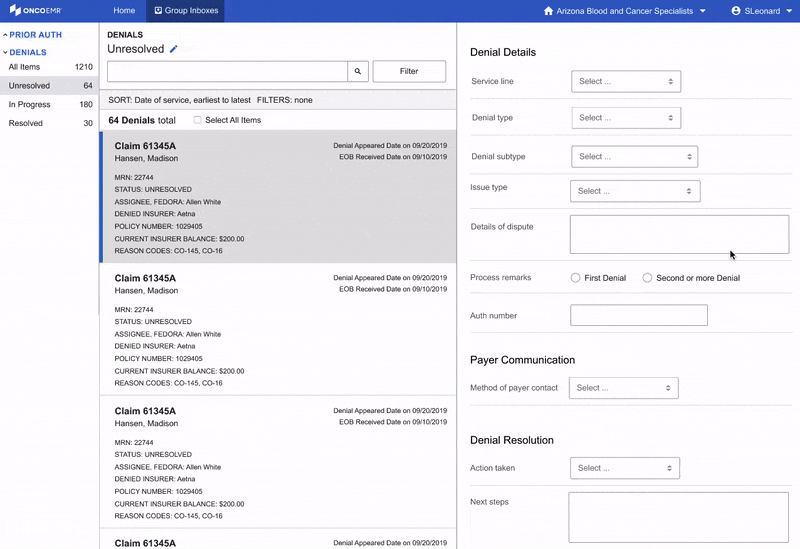The width and height of the screenshot is (800, 549).
Task: Click the Auth number input field
Action: tap(639, 315)
